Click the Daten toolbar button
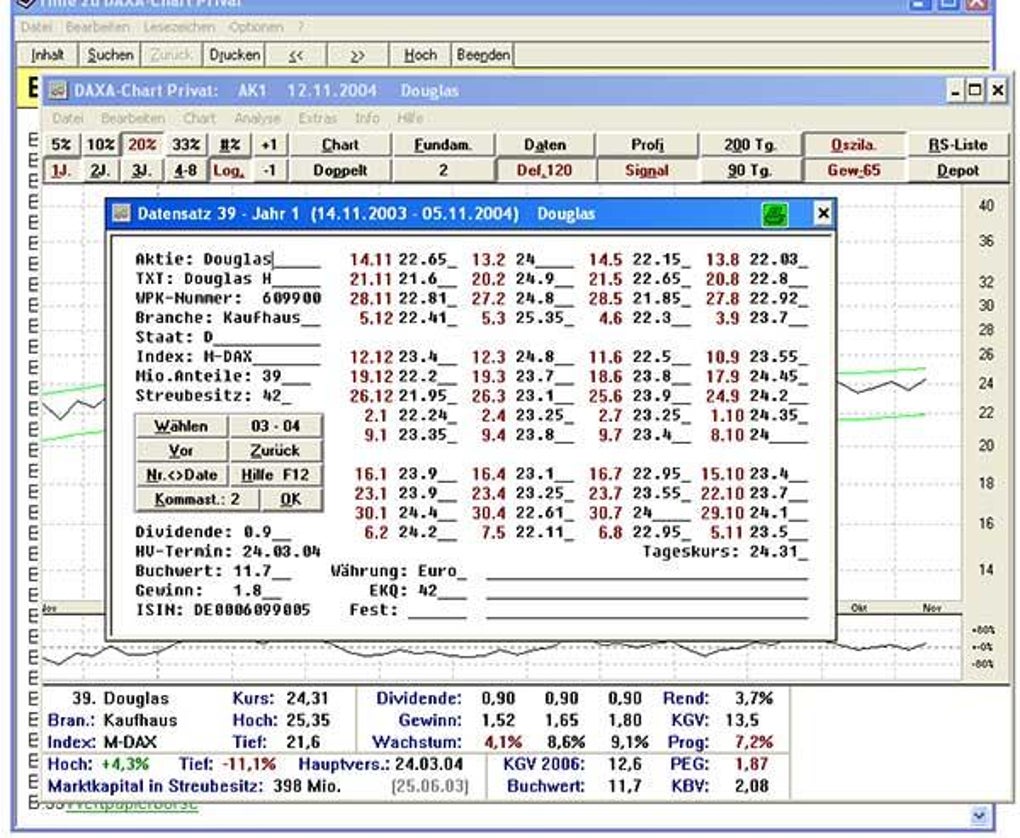1020x838 pixels. click(545, 144)
